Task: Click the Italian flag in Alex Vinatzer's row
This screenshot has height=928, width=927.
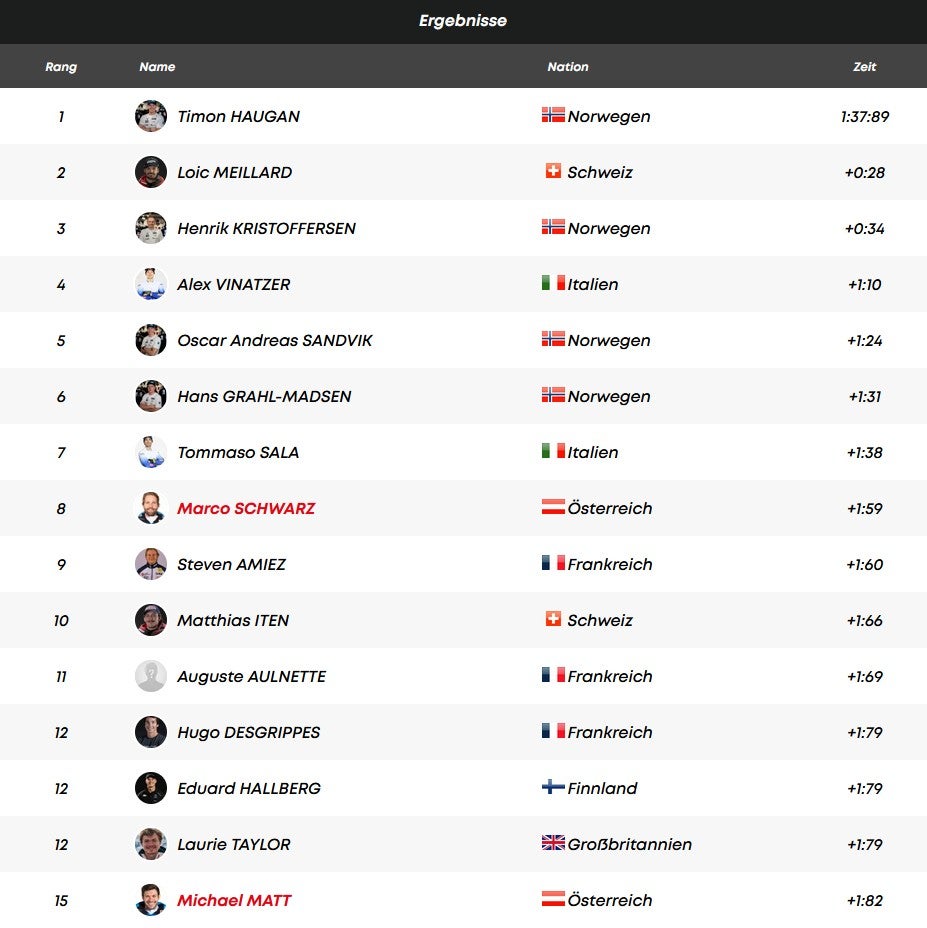Action: click(x=553, y=283)
